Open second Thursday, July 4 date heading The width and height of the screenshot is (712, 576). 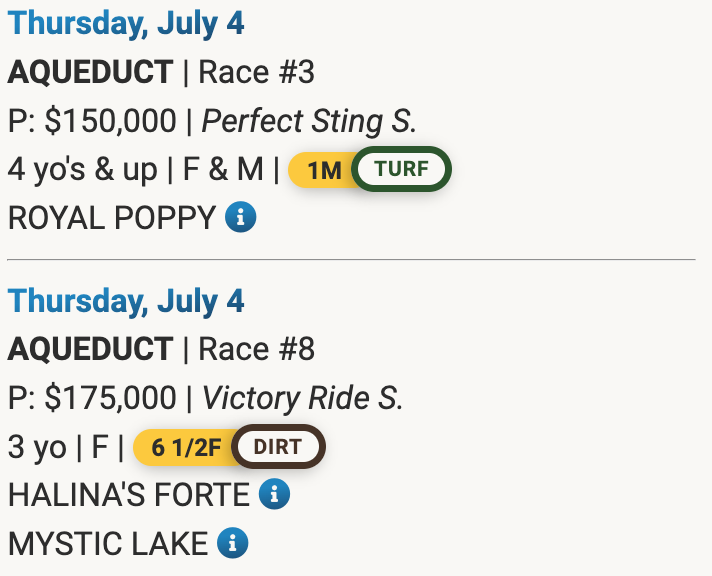(126, 301)
